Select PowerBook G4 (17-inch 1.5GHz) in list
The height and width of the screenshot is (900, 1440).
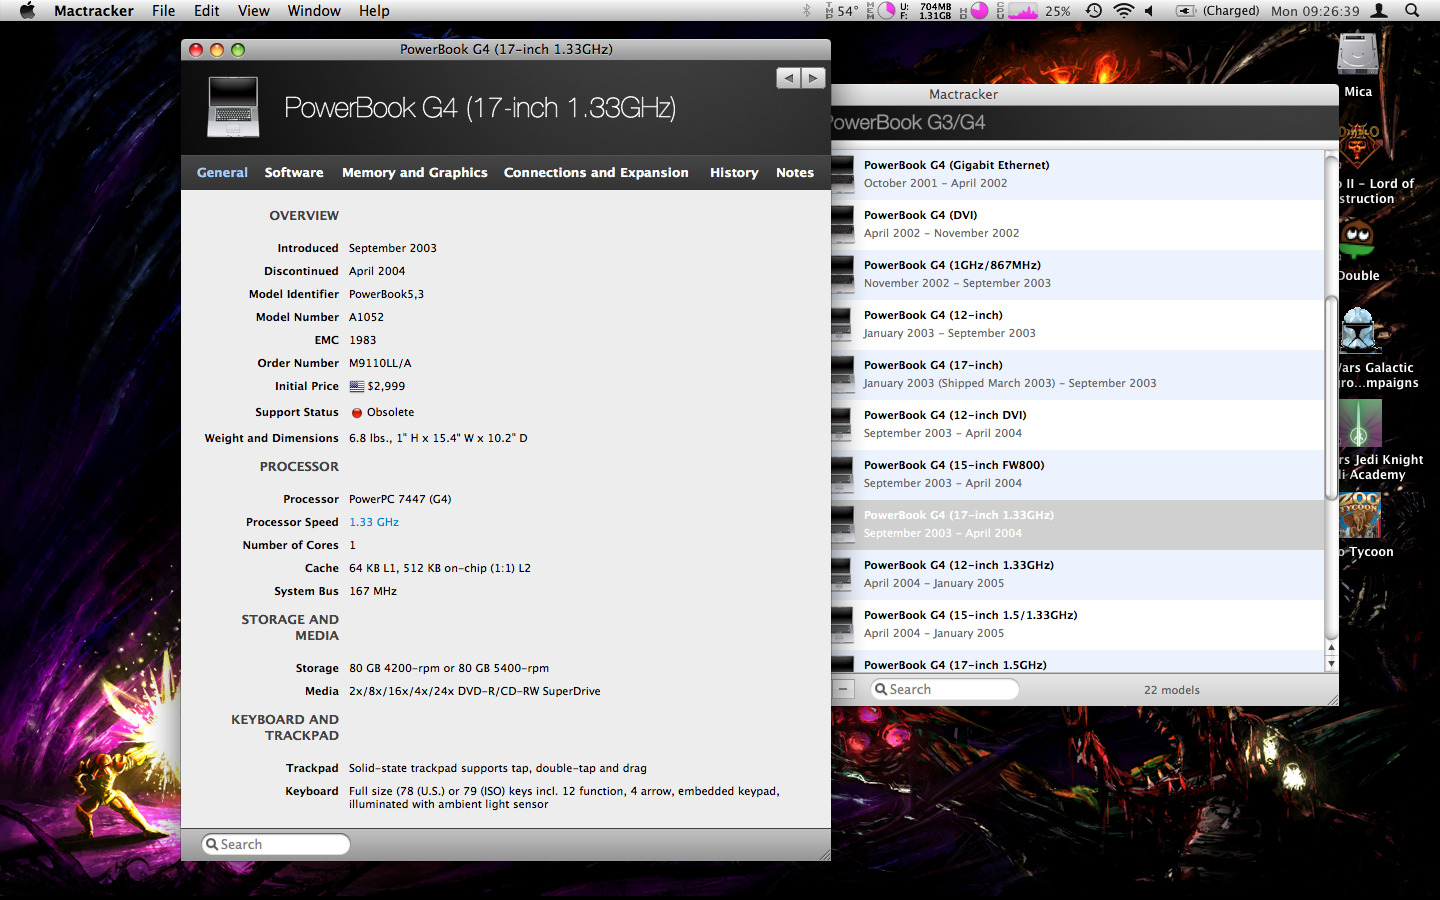coord(1078,661)
